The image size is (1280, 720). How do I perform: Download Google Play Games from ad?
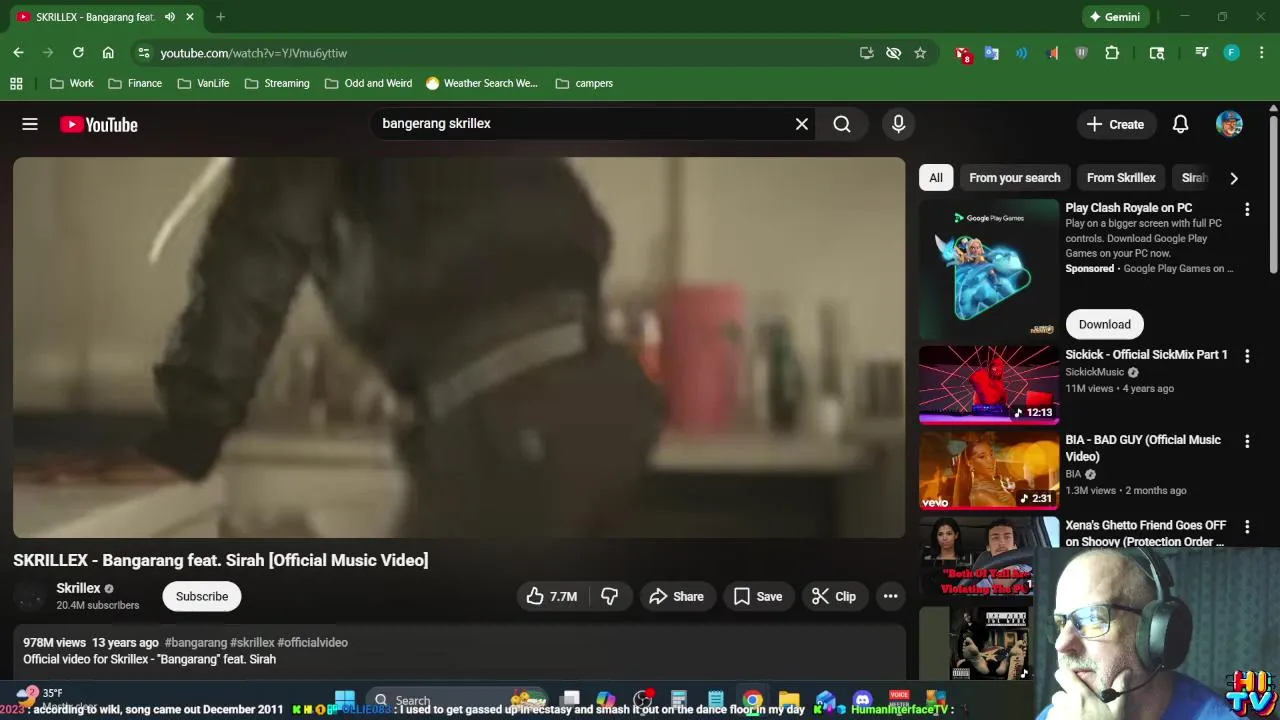point(1104,324)
